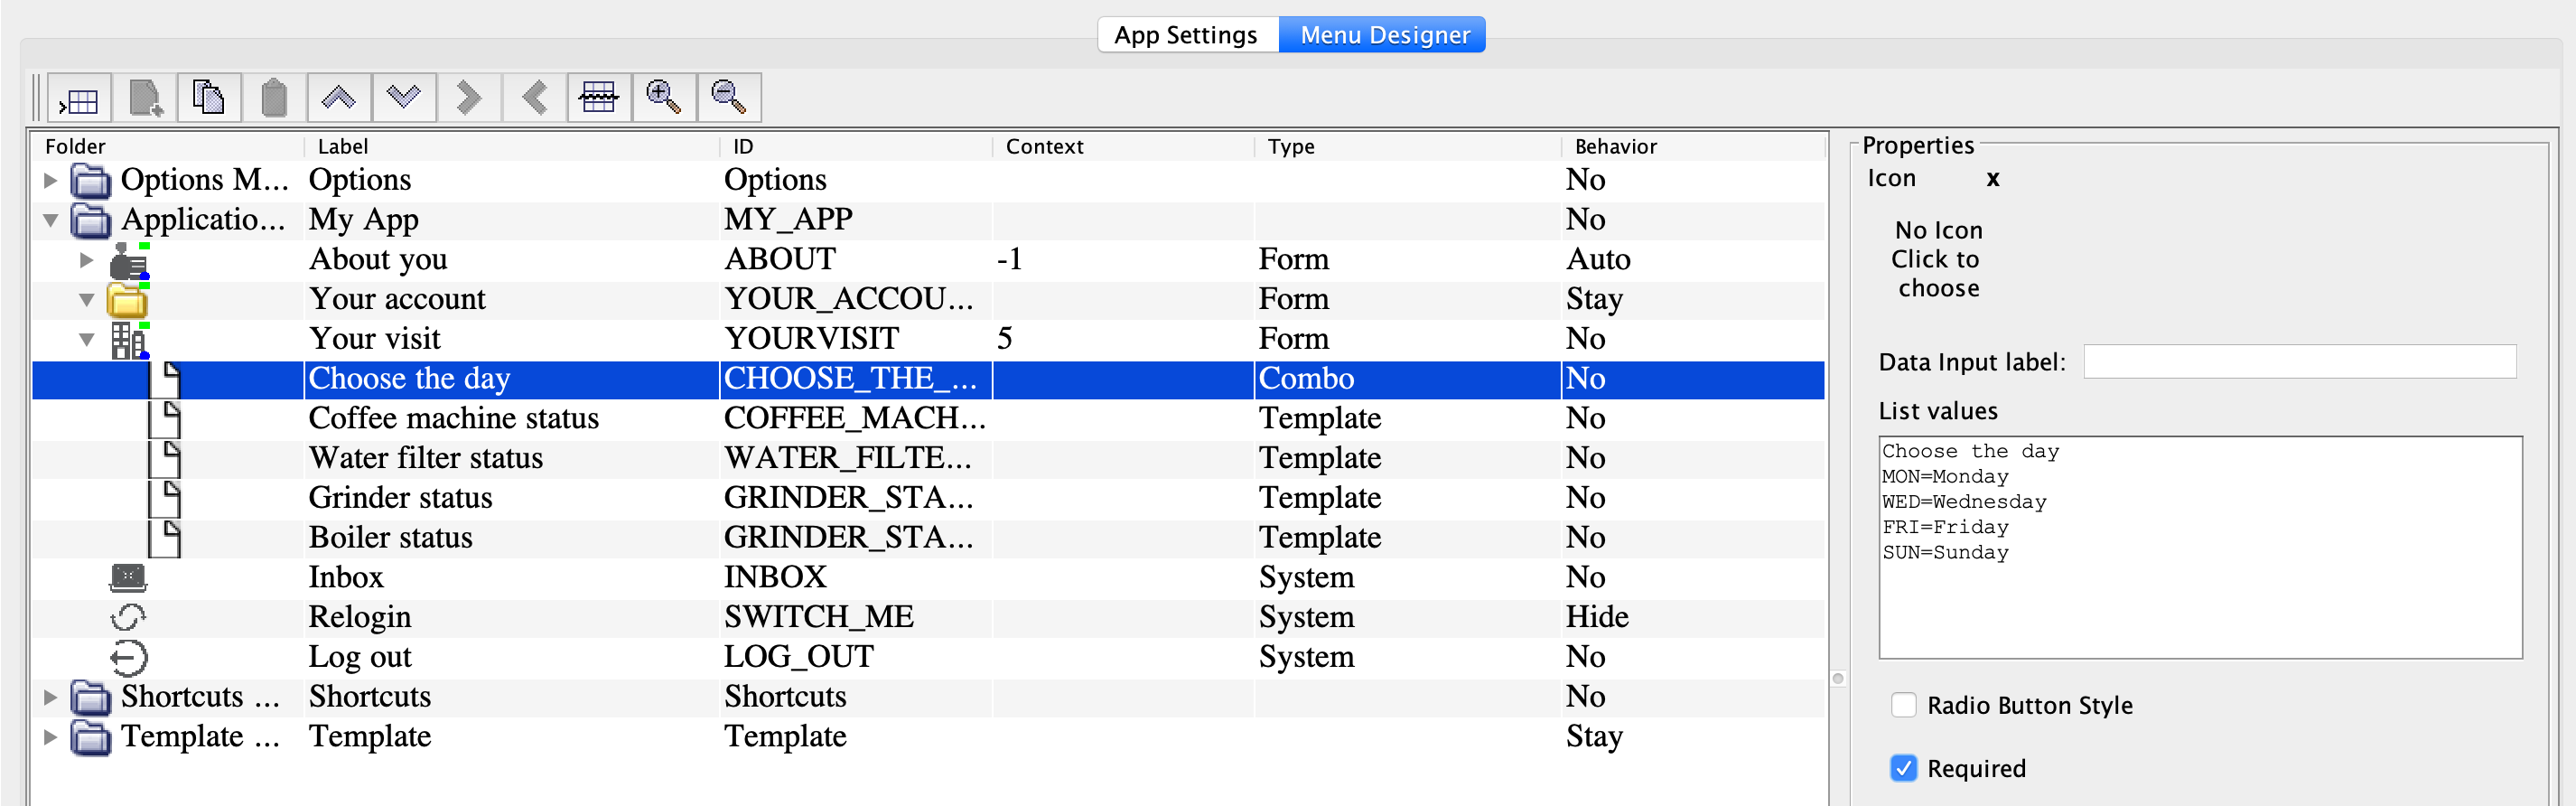Uncheck the Required checkbox

[1903, 768]
